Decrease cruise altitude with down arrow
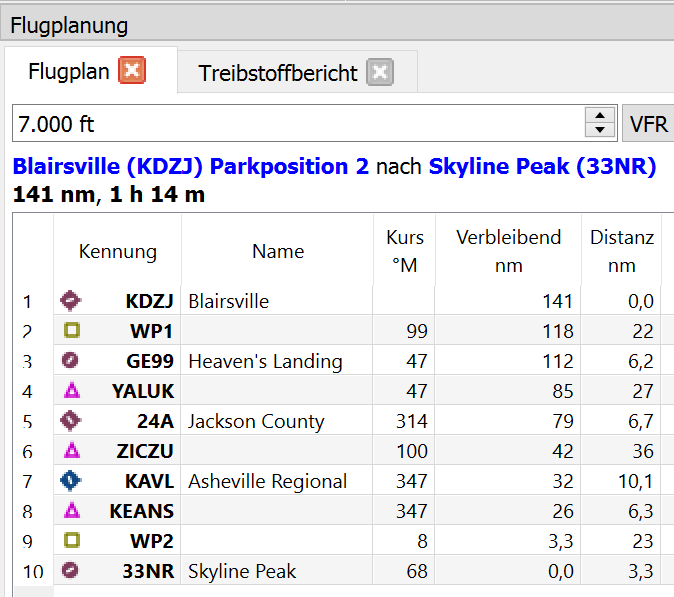This screenshot has height=597, width=674. click(600, 129)
